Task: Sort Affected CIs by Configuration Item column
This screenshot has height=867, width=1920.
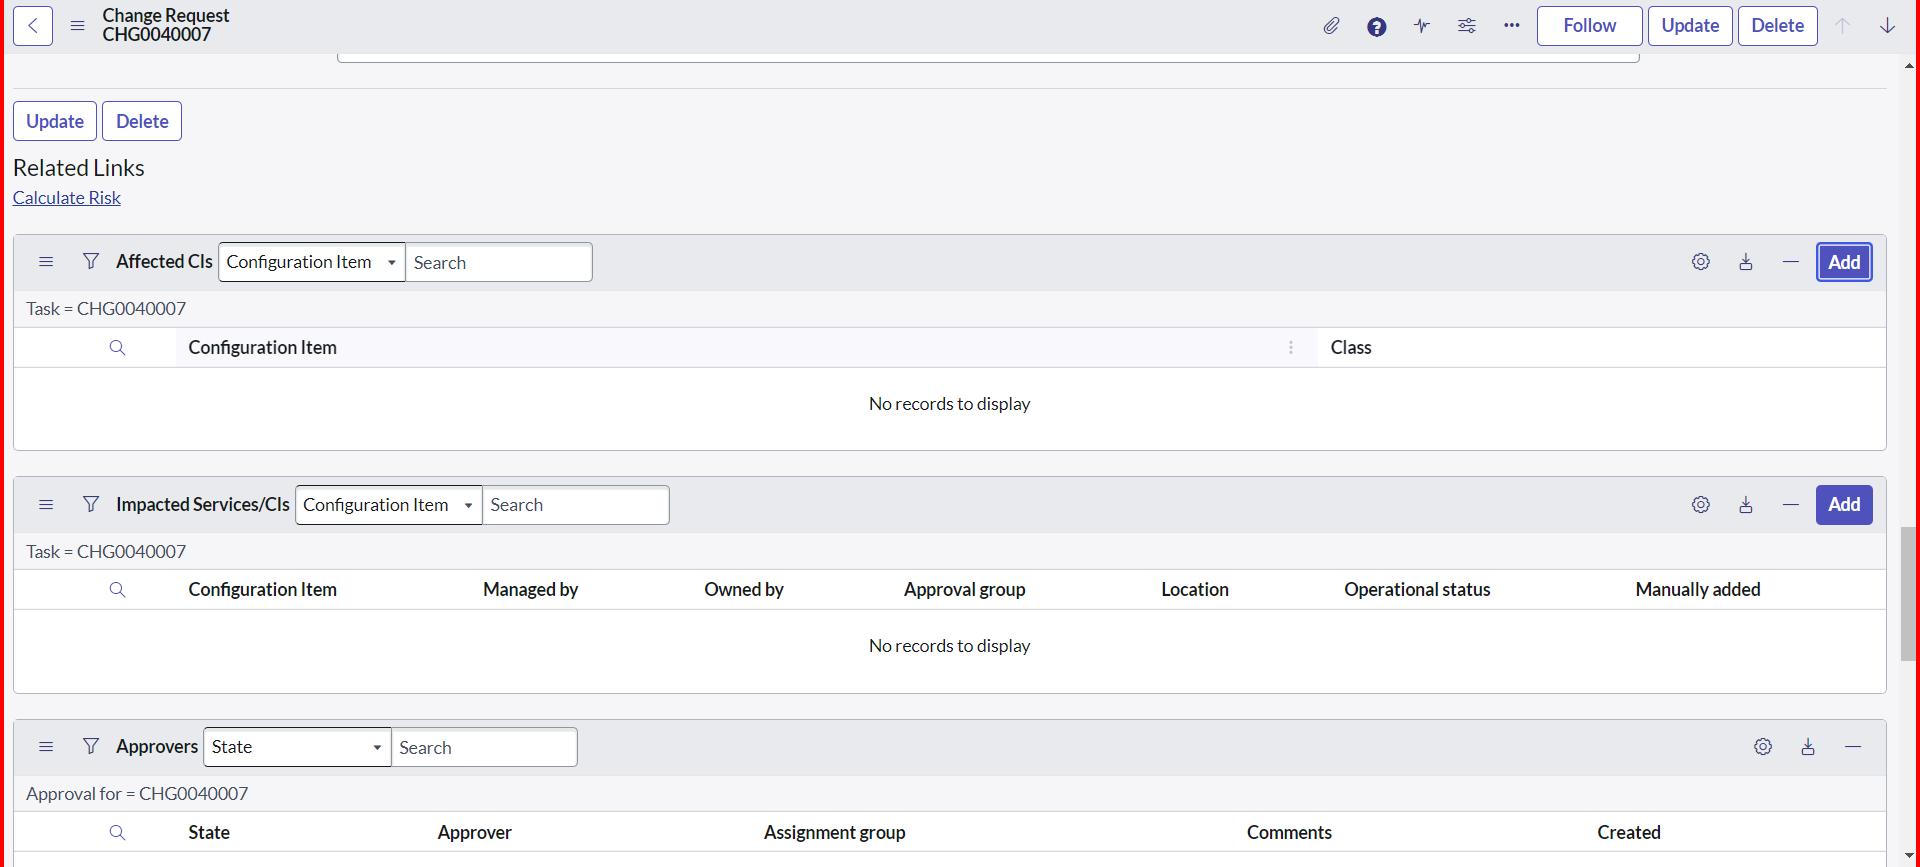Action: click(x=262, y=348)
